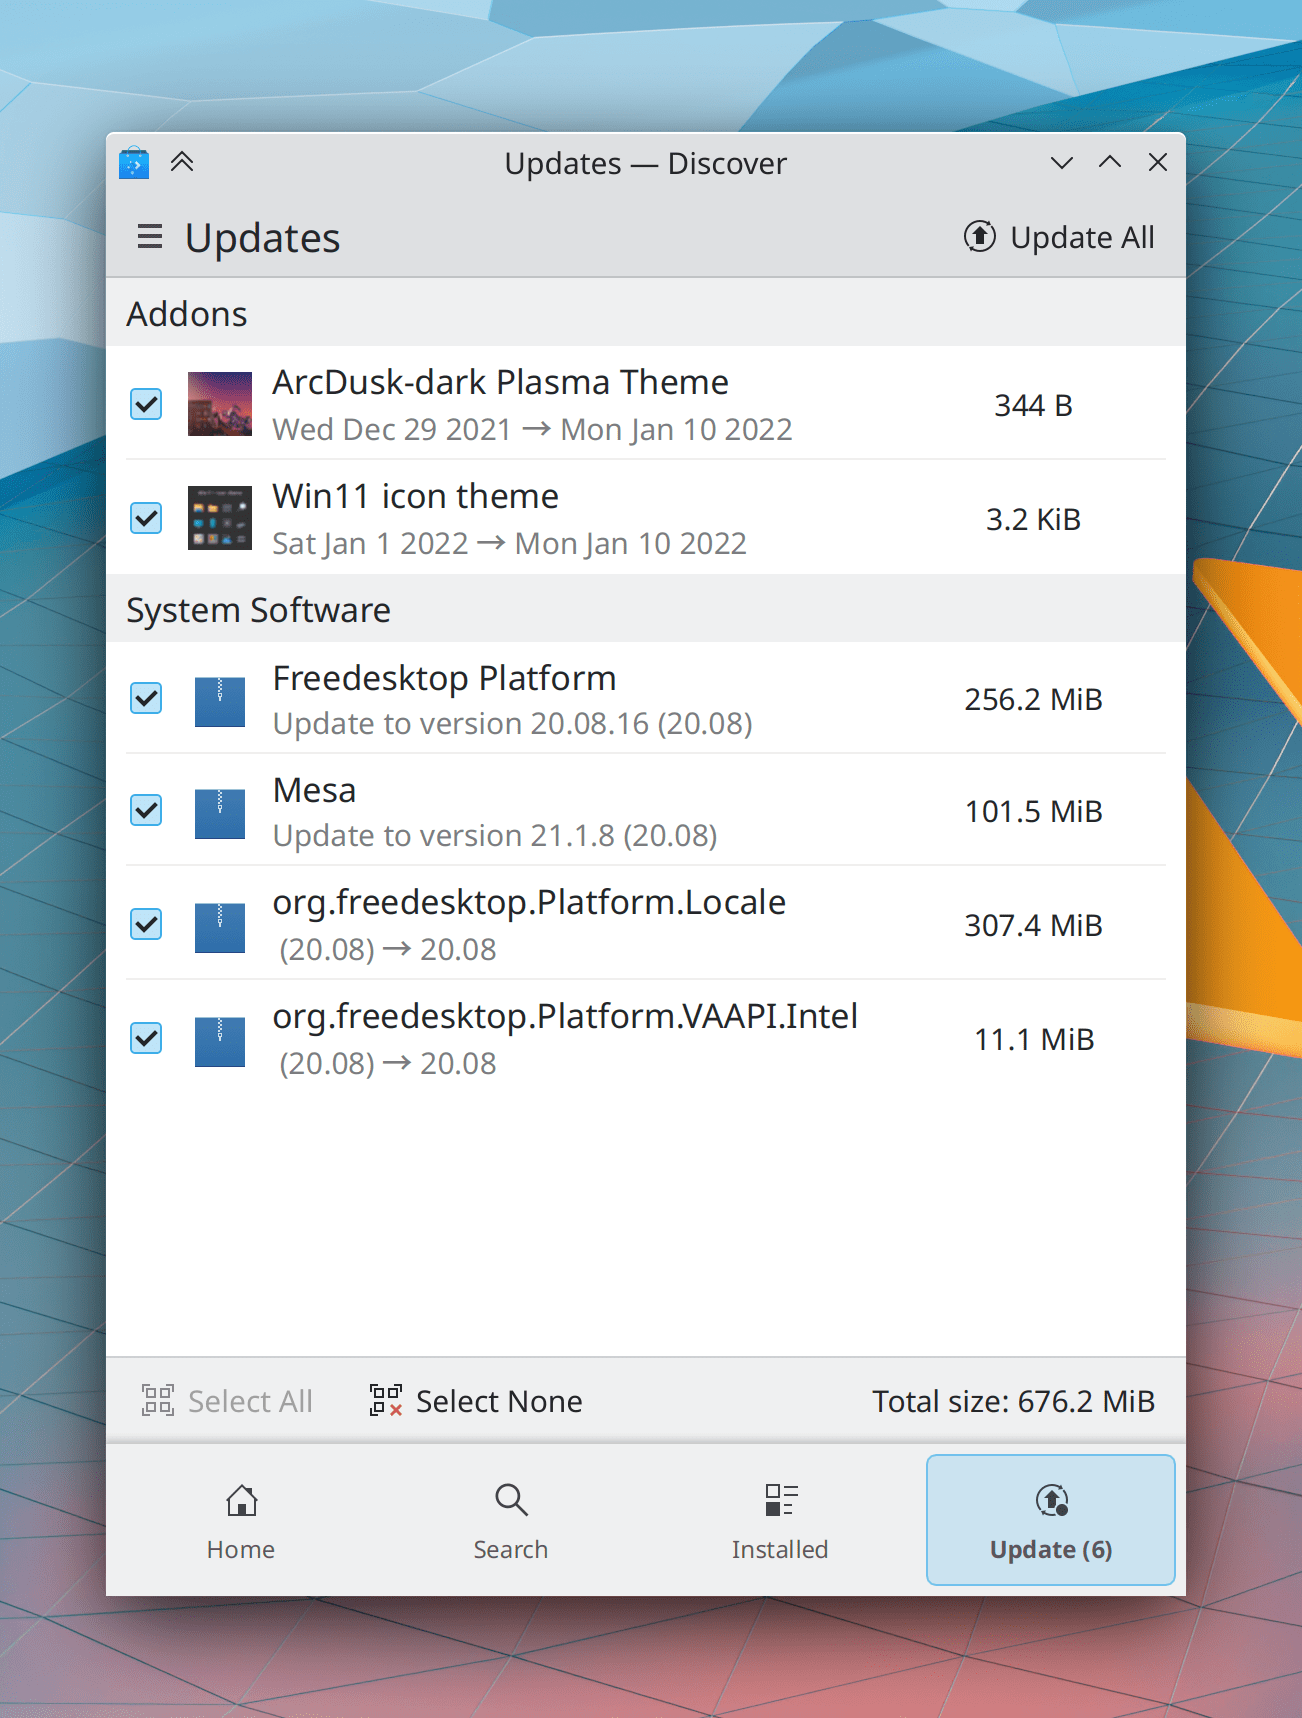
Task: Select the Freedesktop Platform title
Action: [444, 678]
